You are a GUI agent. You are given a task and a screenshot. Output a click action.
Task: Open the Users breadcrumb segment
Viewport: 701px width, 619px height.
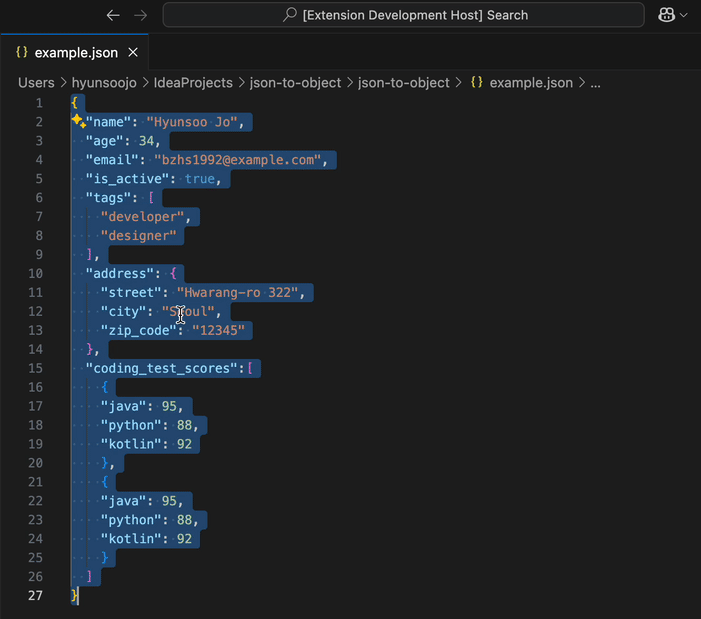click(36, 83)
